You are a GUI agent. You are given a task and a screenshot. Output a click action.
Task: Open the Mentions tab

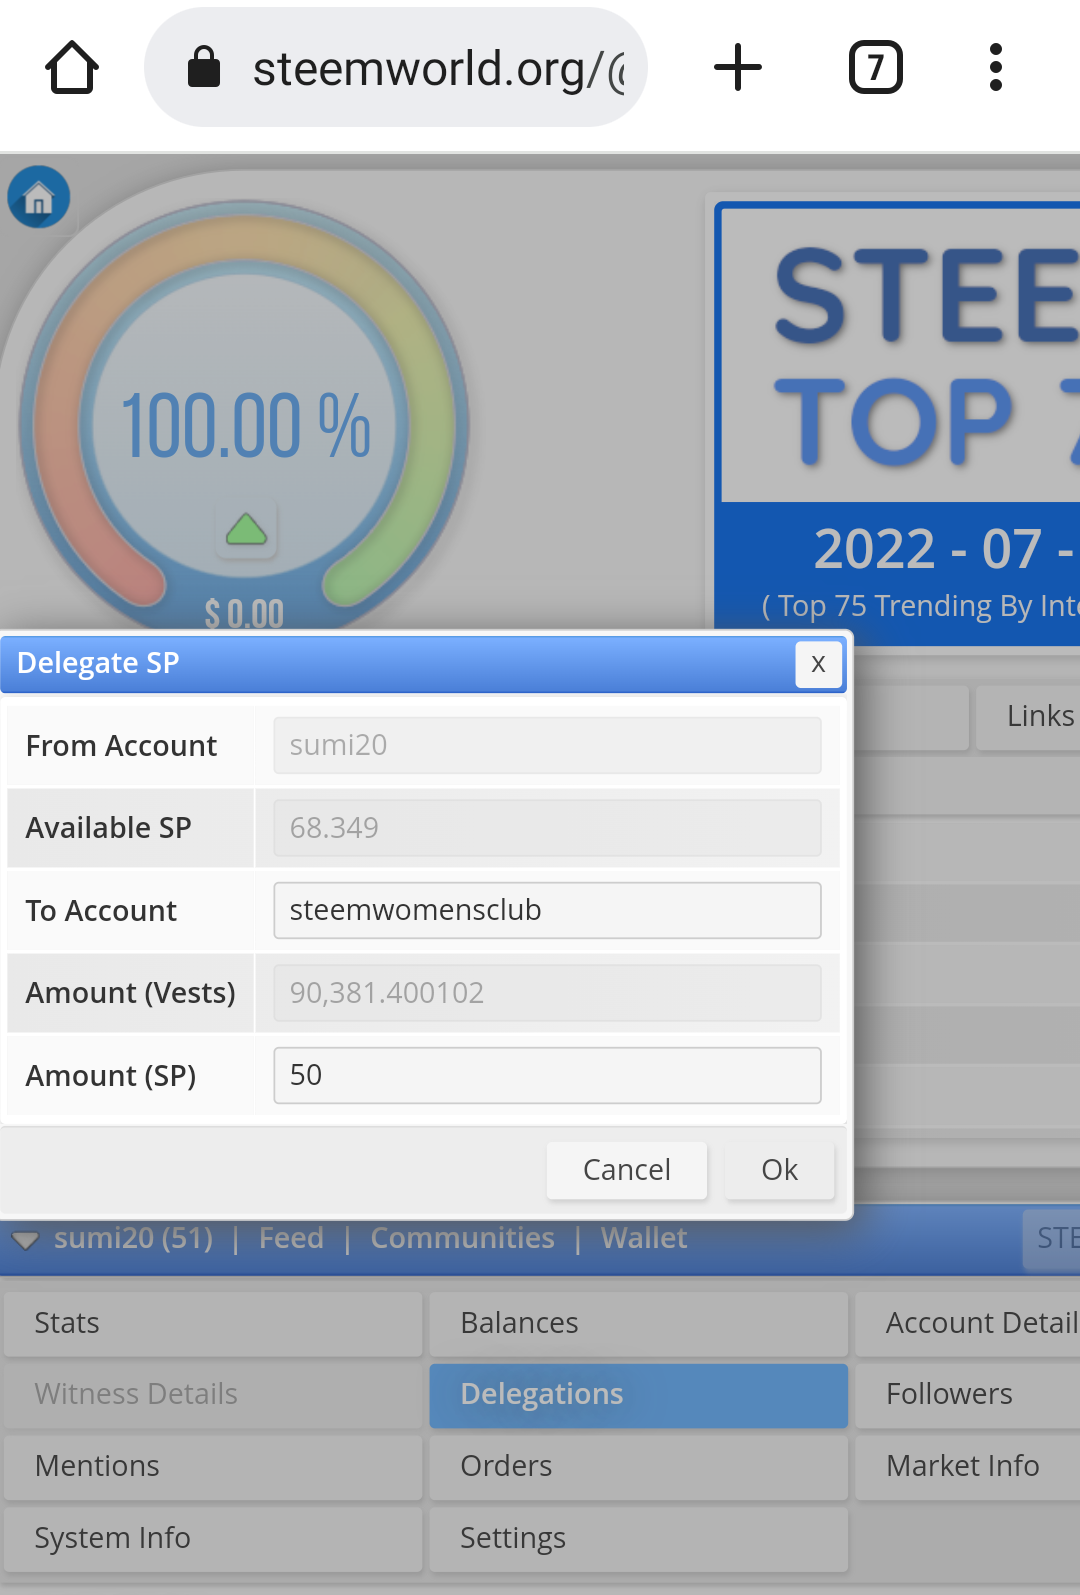(x=213, y=1466)
